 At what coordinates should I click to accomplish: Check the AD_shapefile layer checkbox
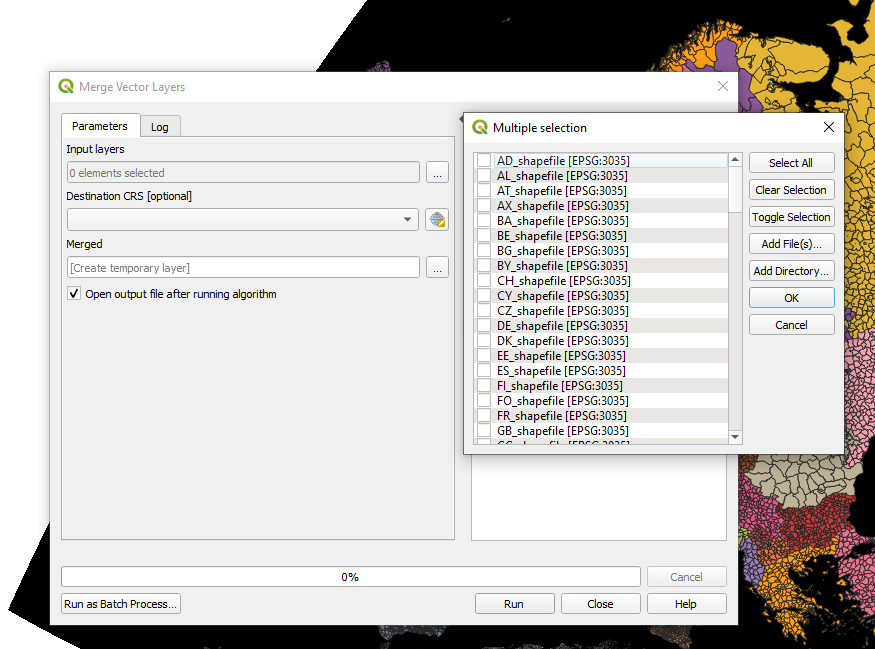(x=484, y=161)
